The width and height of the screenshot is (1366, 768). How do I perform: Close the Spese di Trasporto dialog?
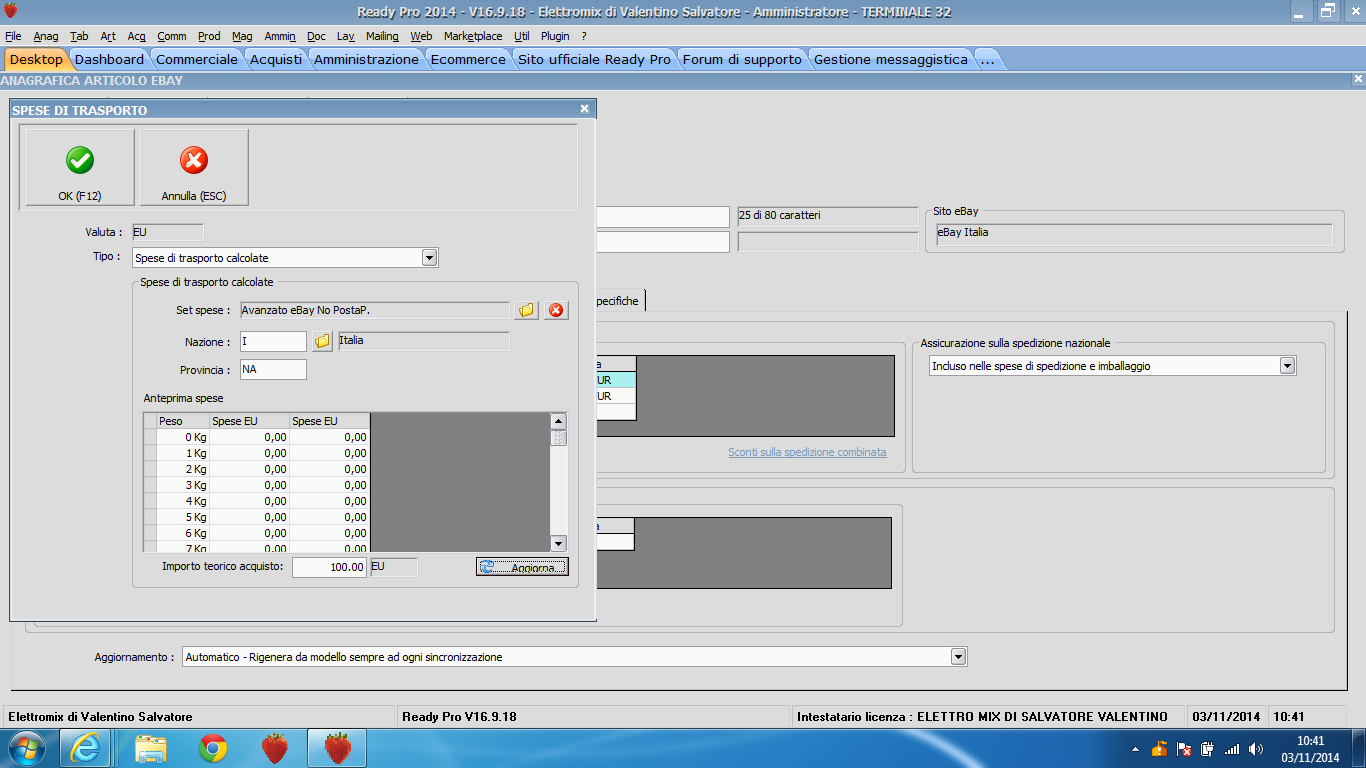(585, 109)
